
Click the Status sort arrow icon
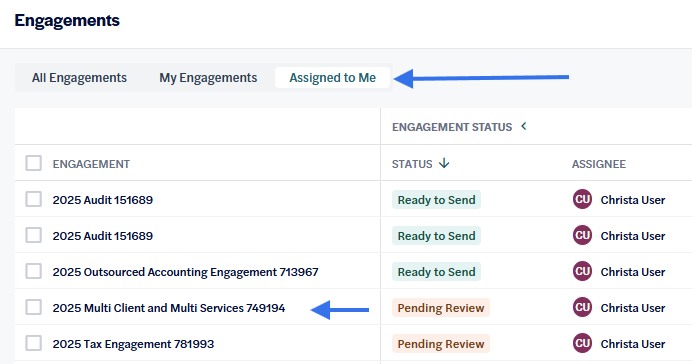pos(444,164)
